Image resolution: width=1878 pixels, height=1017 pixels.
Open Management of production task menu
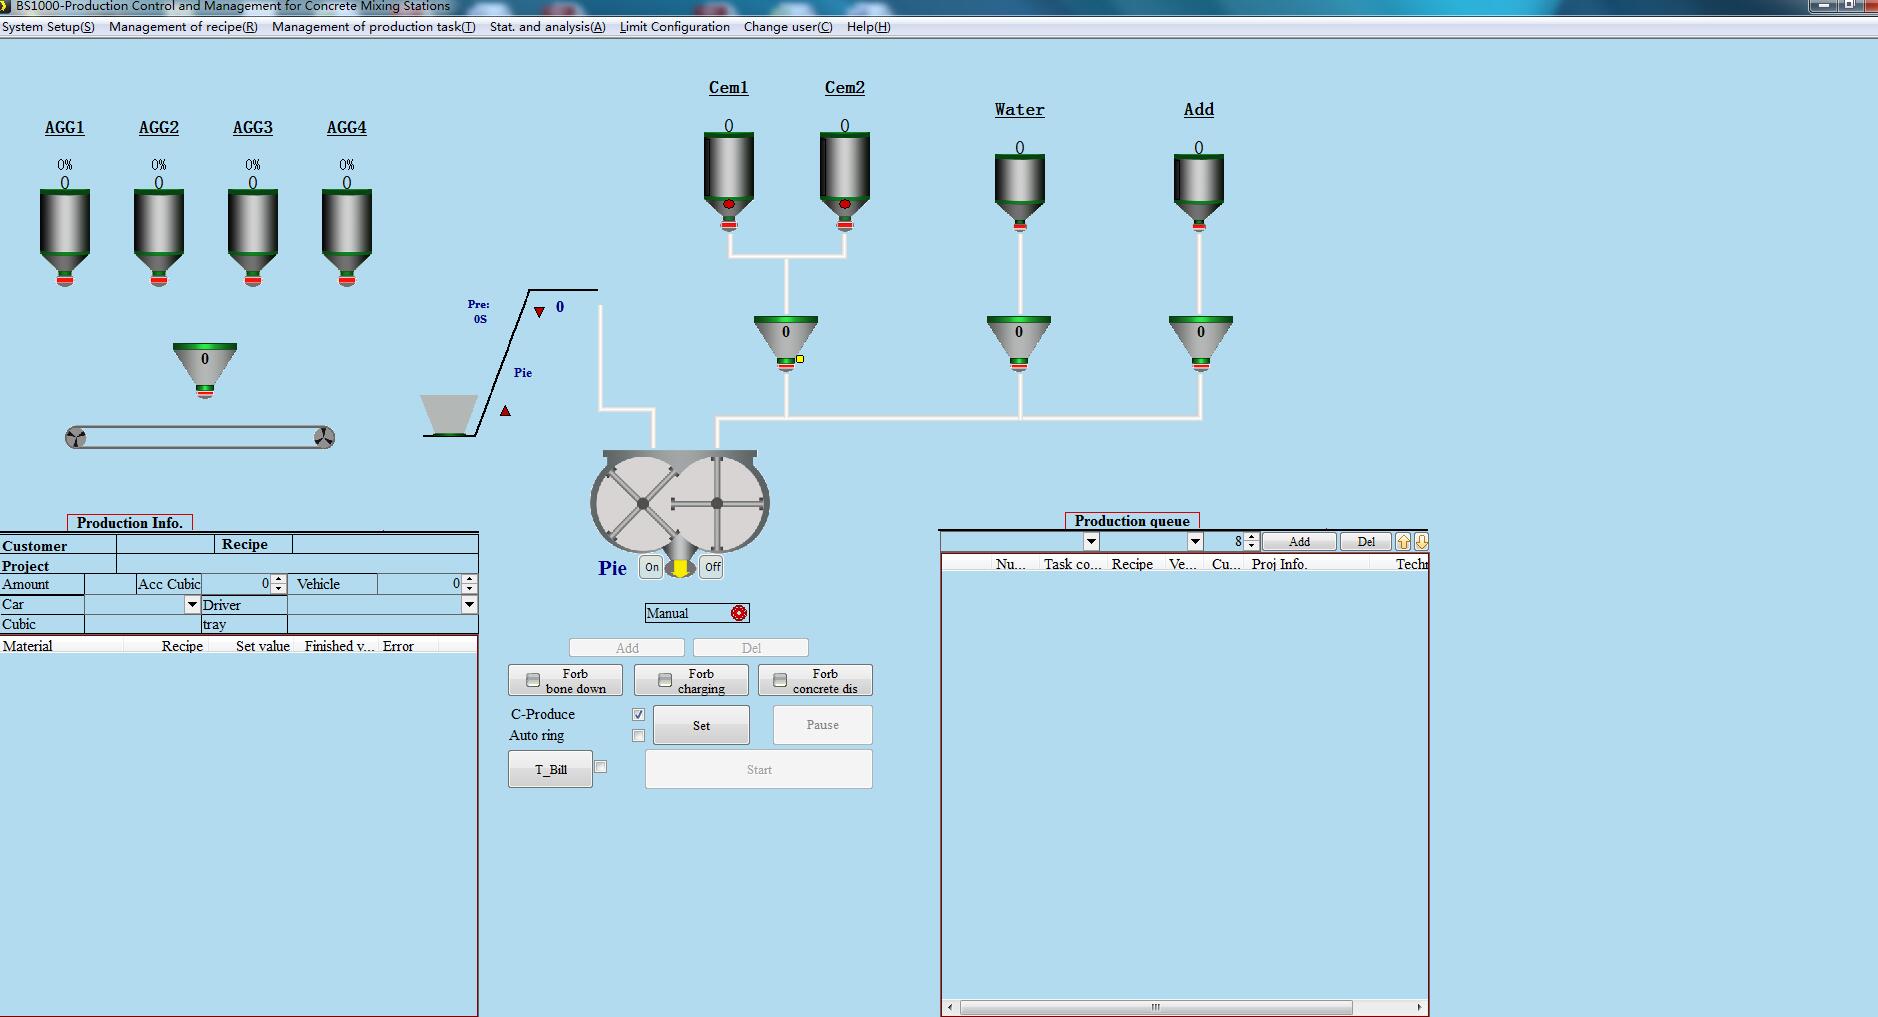(374, 27)
